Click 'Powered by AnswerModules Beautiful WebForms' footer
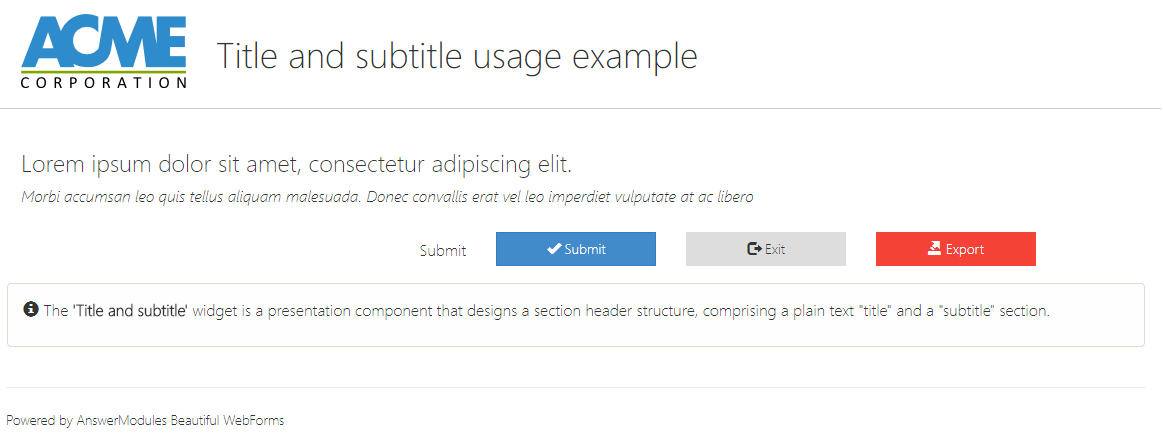Screen dimensions: 1163x445 (x=145, y=421)
